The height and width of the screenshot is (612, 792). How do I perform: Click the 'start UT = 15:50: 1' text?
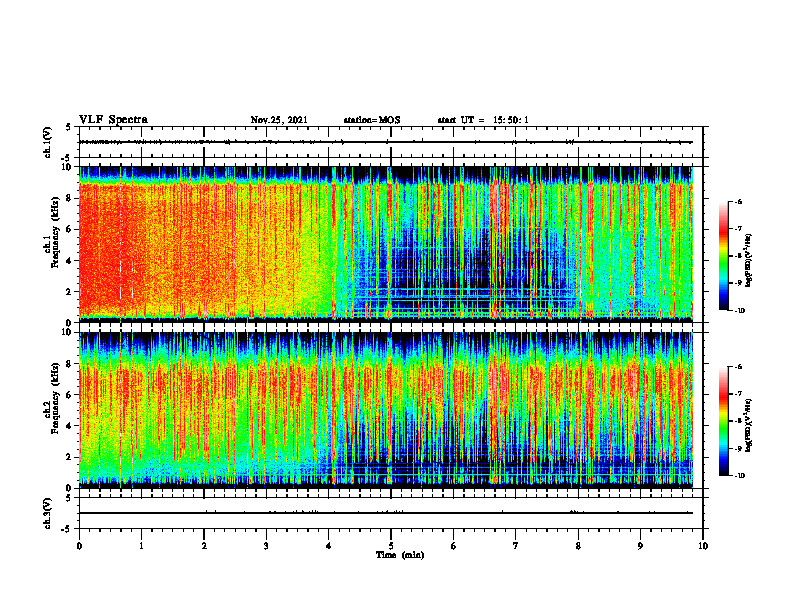click(x=483, y=120)
